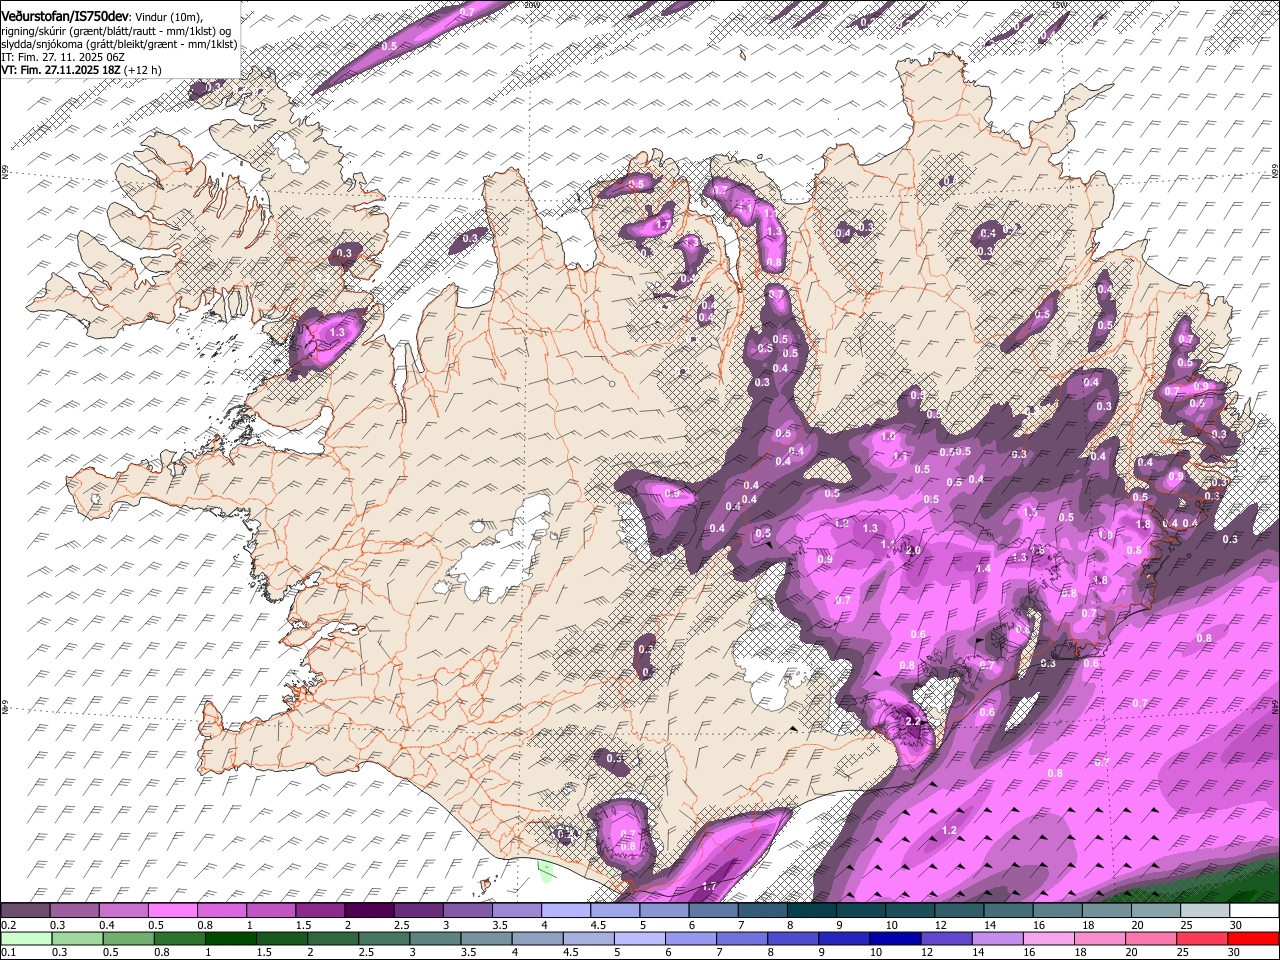
Task: Click the 30 label in the lower legend row
Action: (1235, 953)
